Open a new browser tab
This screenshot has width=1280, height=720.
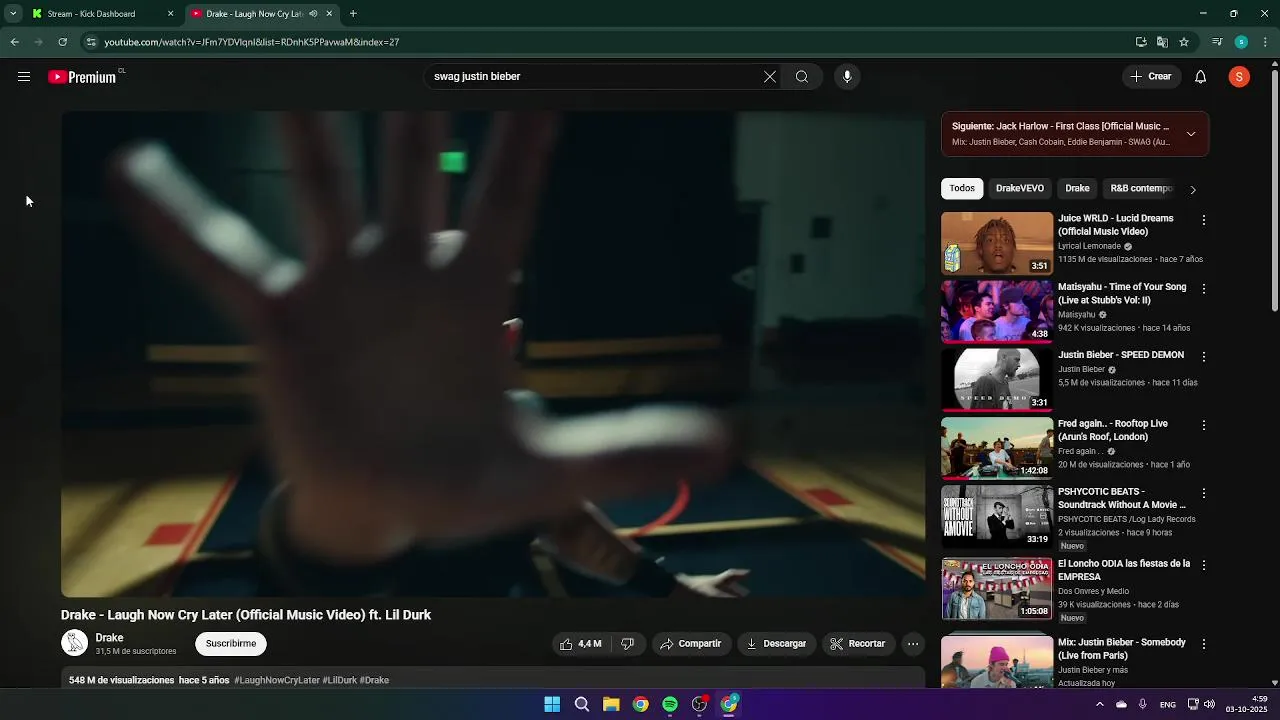point(353,14)
